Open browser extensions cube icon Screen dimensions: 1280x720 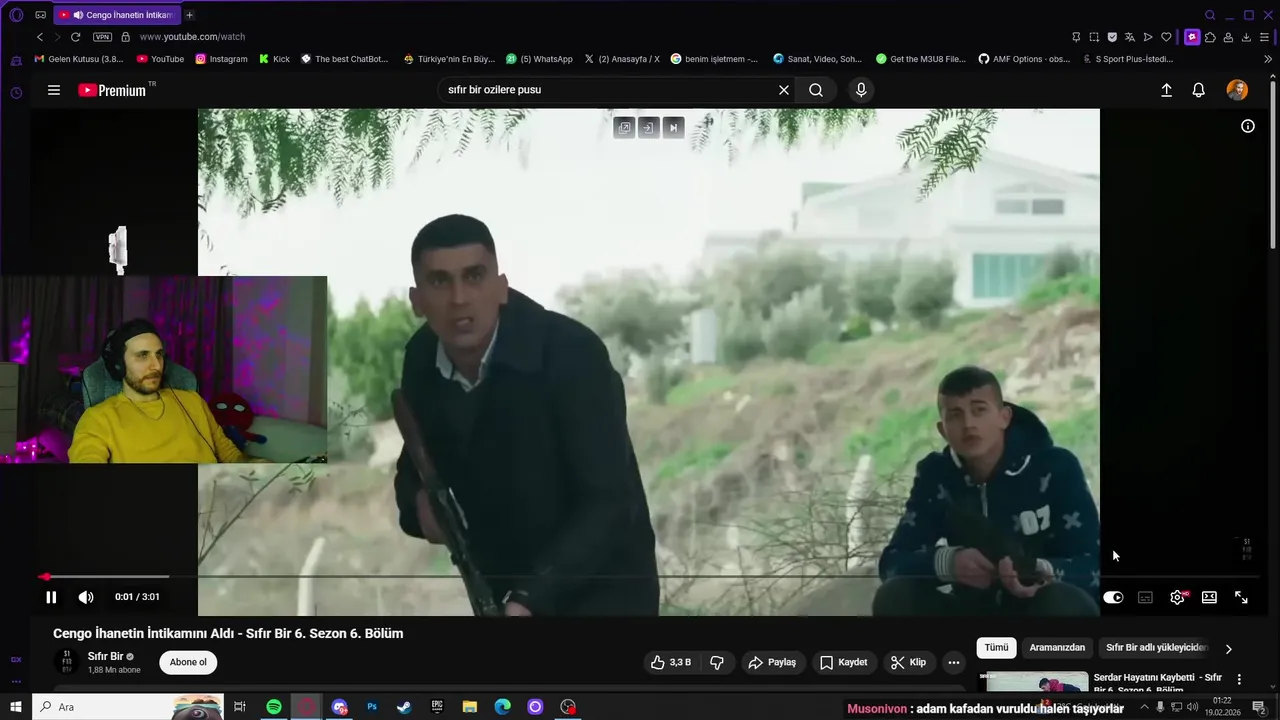click(1210, 37)
